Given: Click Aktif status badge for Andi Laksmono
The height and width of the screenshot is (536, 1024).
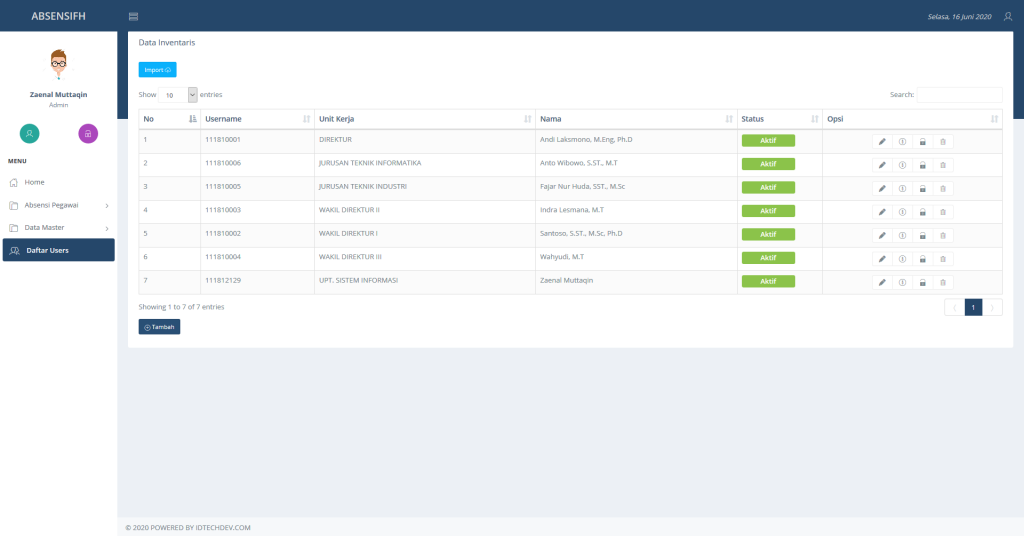Looking at the screenshot, I should click(768, 140).
